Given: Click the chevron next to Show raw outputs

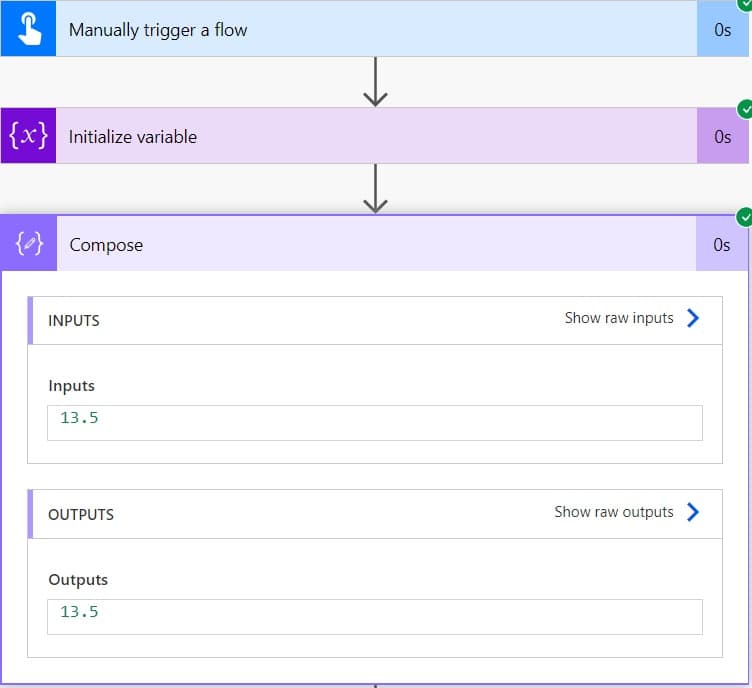Looking at the screenshot, I should coord(693,512).
